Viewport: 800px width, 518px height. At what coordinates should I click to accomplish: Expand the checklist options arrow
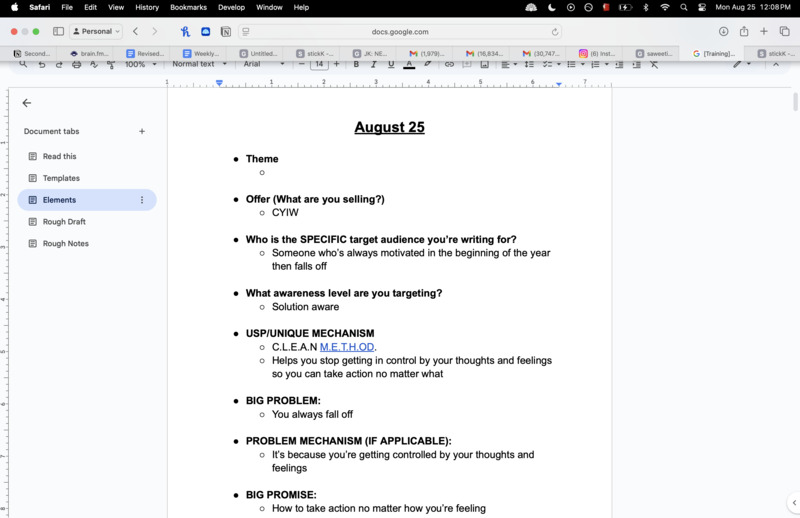click(x=559, y=64)
